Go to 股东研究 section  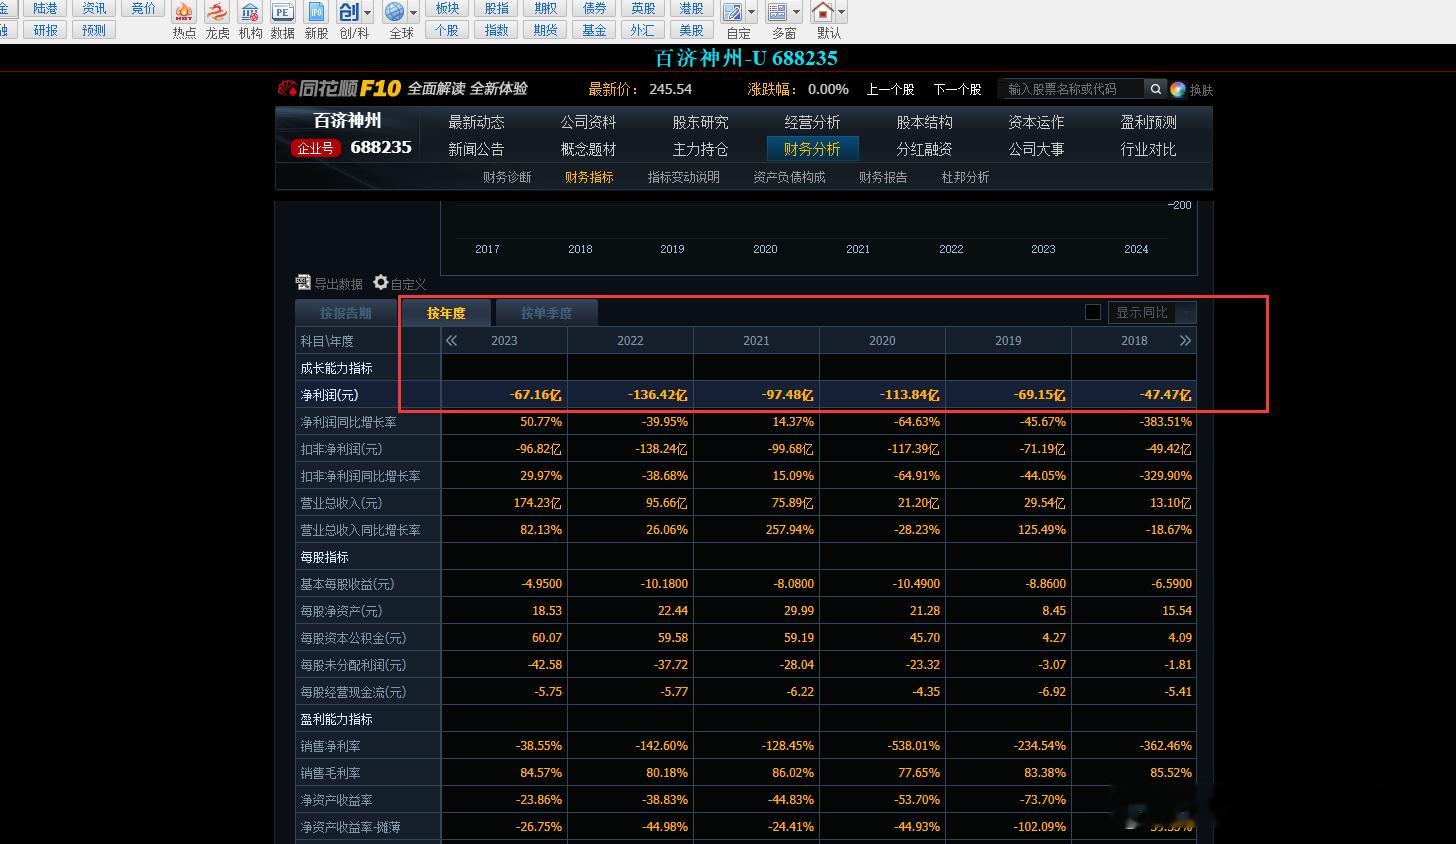(x=700, y=122)
